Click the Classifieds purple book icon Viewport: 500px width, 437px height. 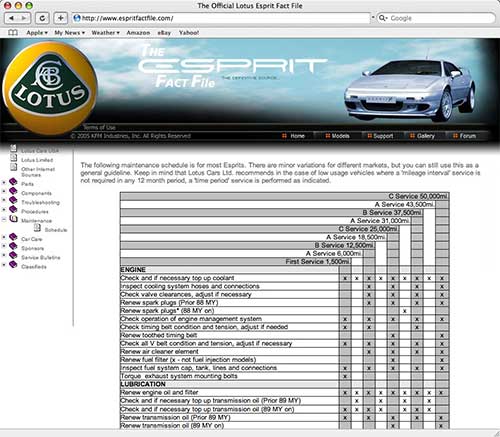point(13,265)
